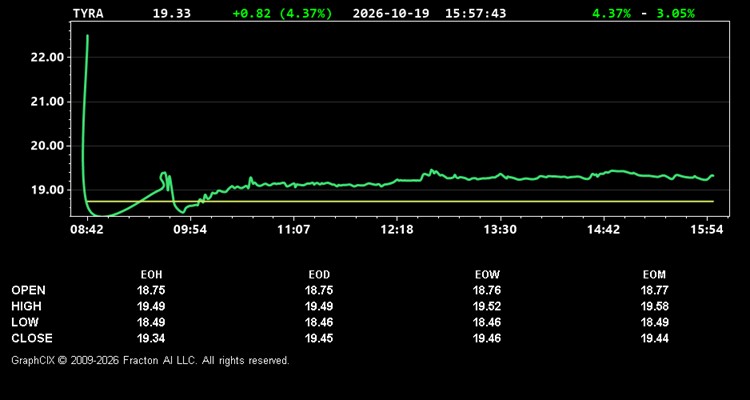Select the 08:42 time axis label
Screen dimensions: 750x400
87,230
